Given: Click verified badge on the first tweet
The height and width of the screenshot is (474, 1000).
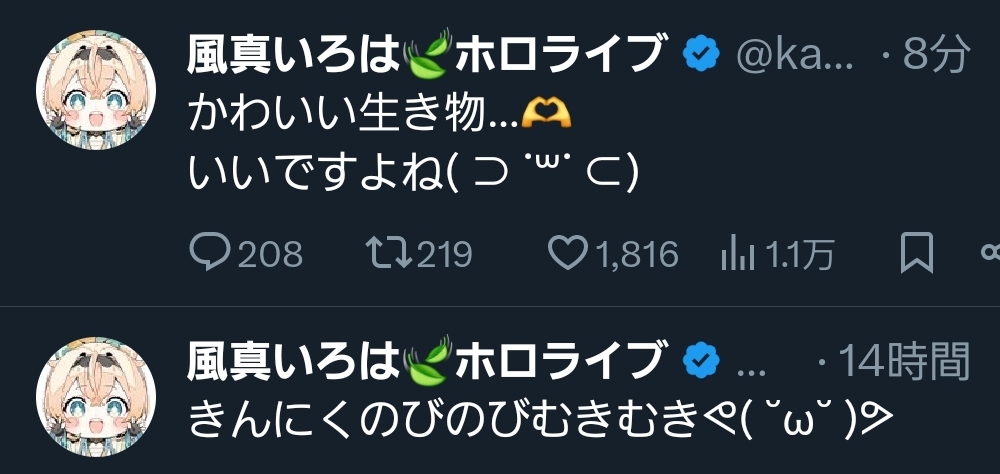Looking at the screenshot, I should [x=702, y=54].
